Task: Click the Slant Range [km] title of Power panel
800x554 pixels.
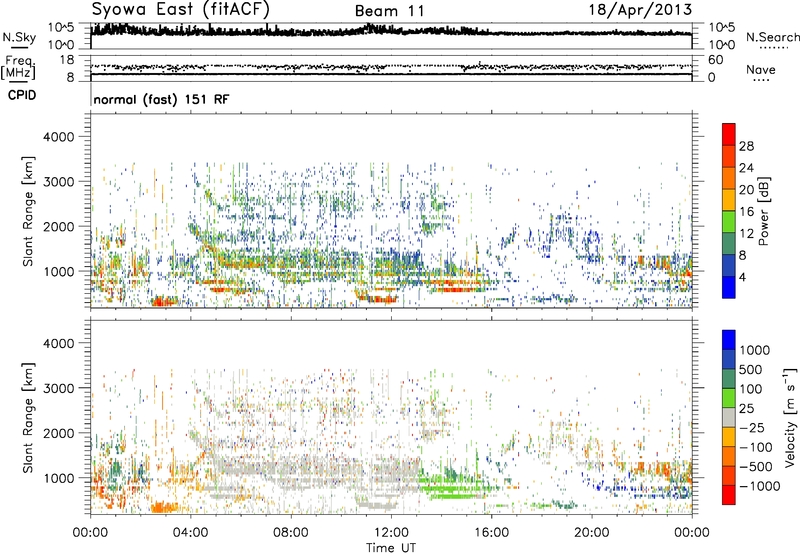Action: click(x=28, y=211)
